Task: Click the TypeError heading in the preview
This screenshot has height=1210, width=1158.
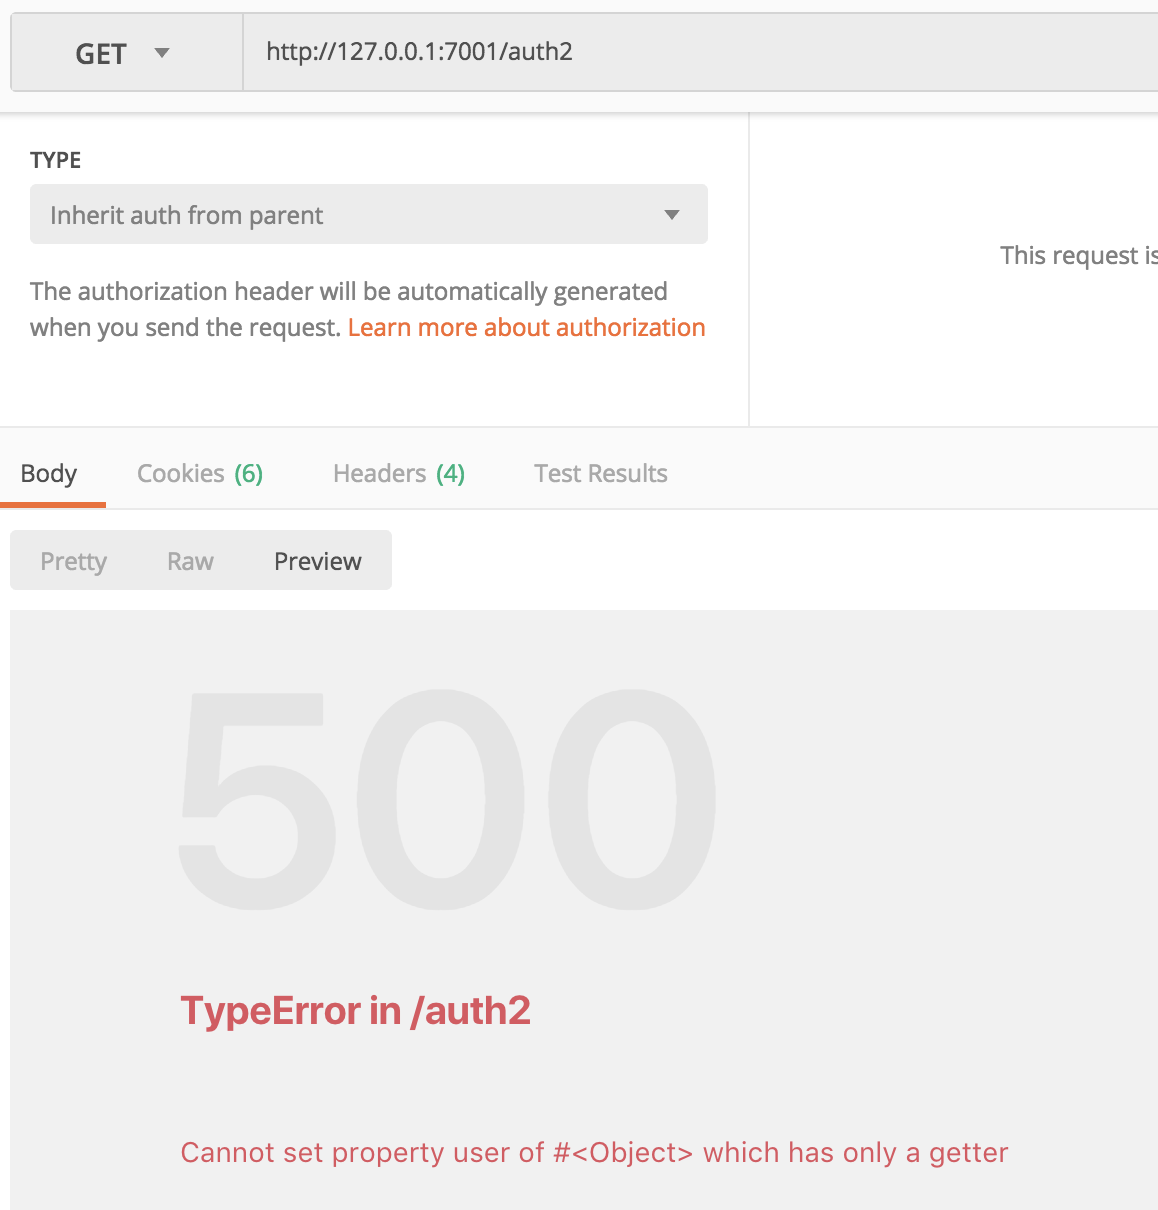Action: (x=355, y=1011)
